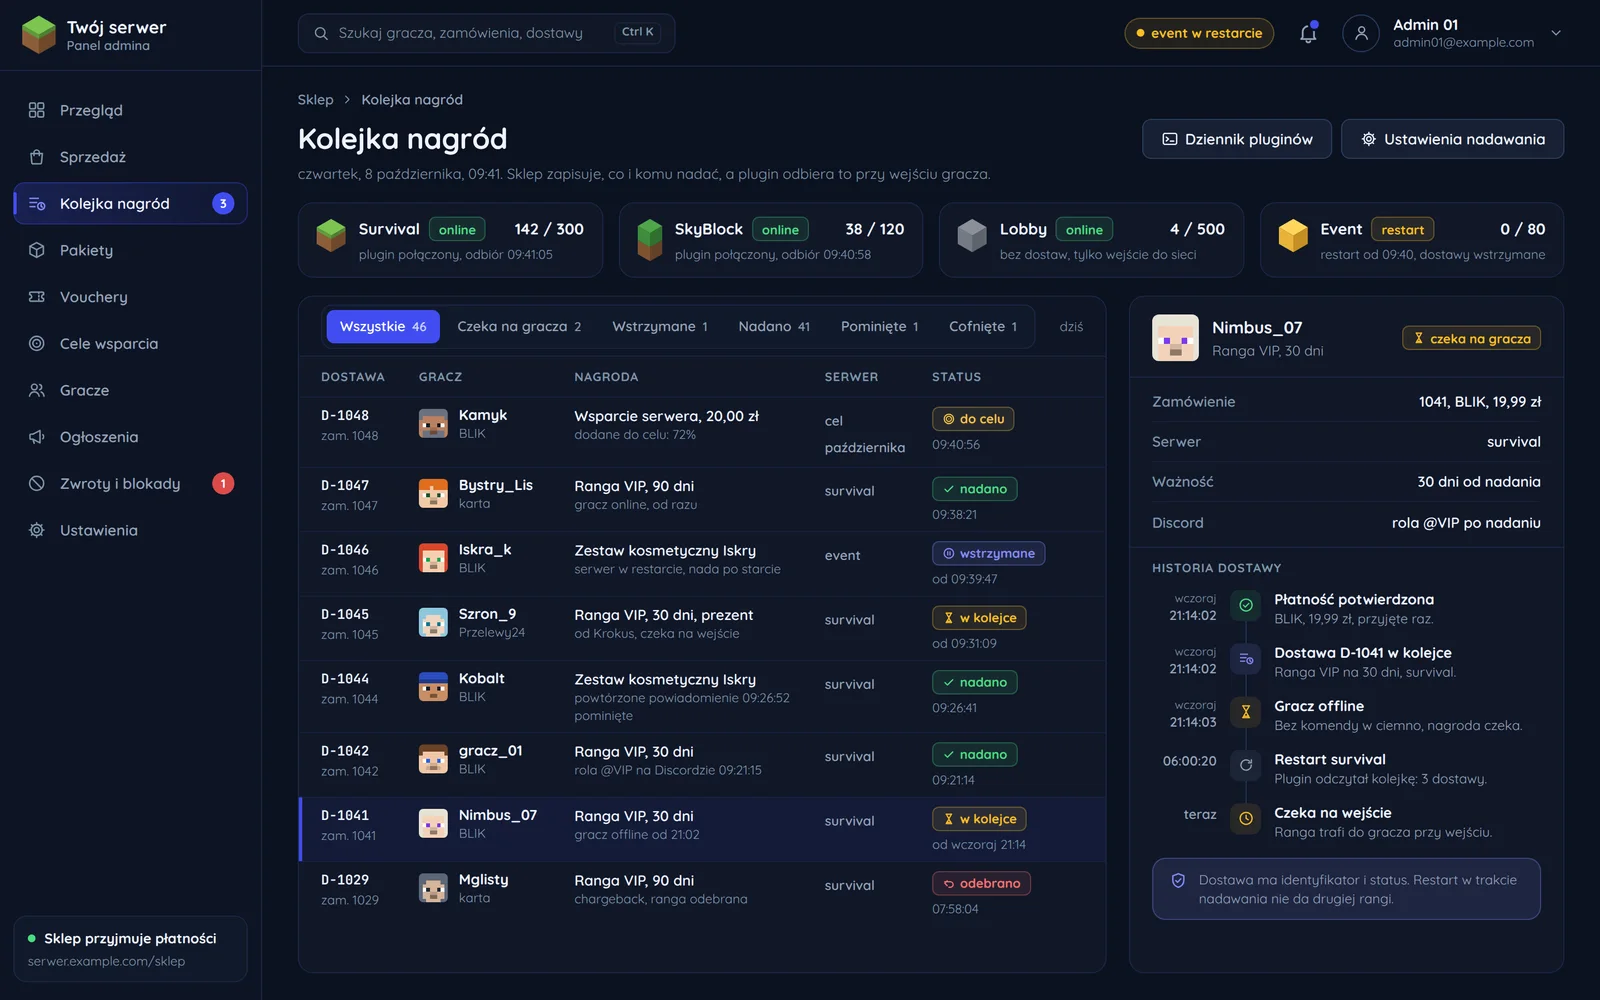Open the serwer.example.com/sklep link
This screenshot has width=1600, height=1000.
tap(106, 961)
